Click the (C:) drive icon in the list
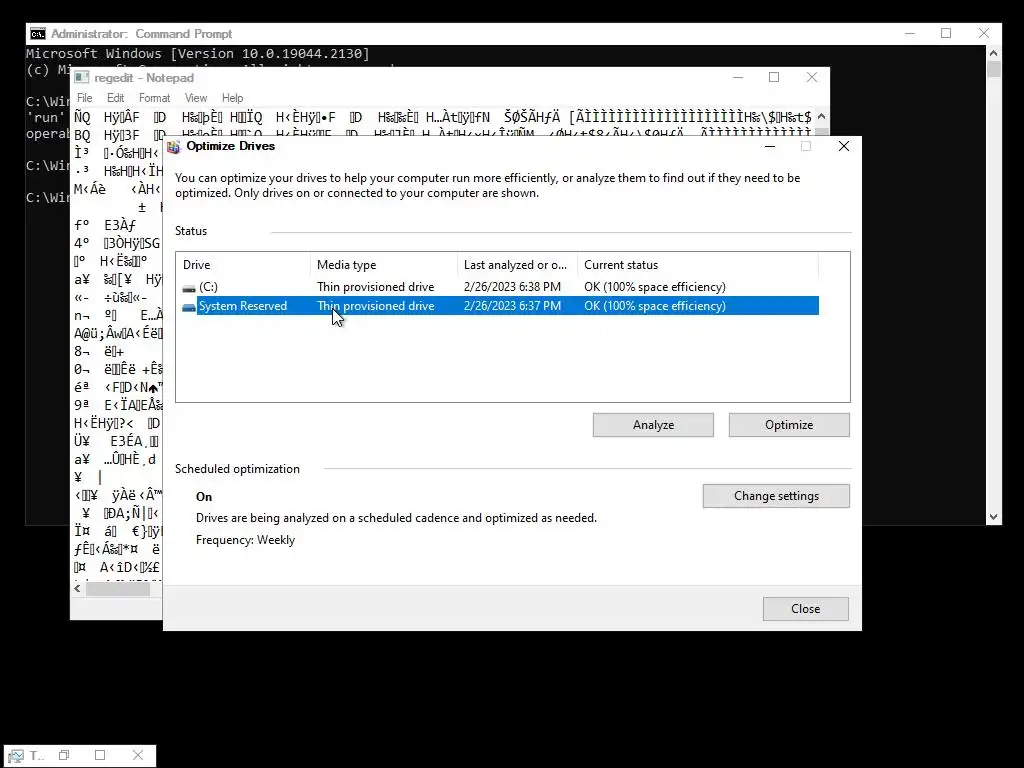1024x768 pixels. click(189, 287)
